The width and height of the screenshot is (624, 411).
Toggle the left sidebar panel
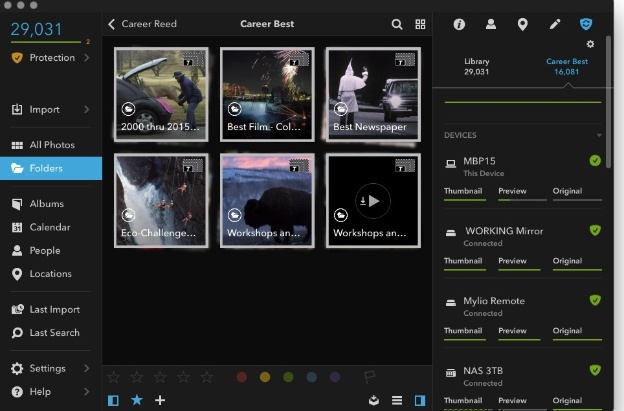pos(113,400)
